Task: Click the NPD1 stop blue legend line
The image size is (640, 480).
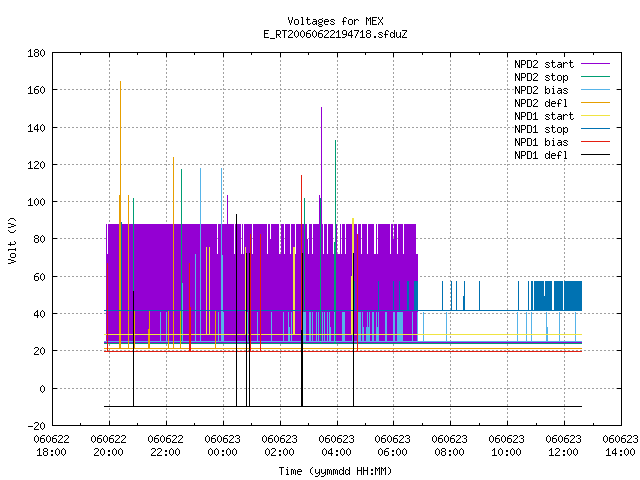Action: pos(595,129)
